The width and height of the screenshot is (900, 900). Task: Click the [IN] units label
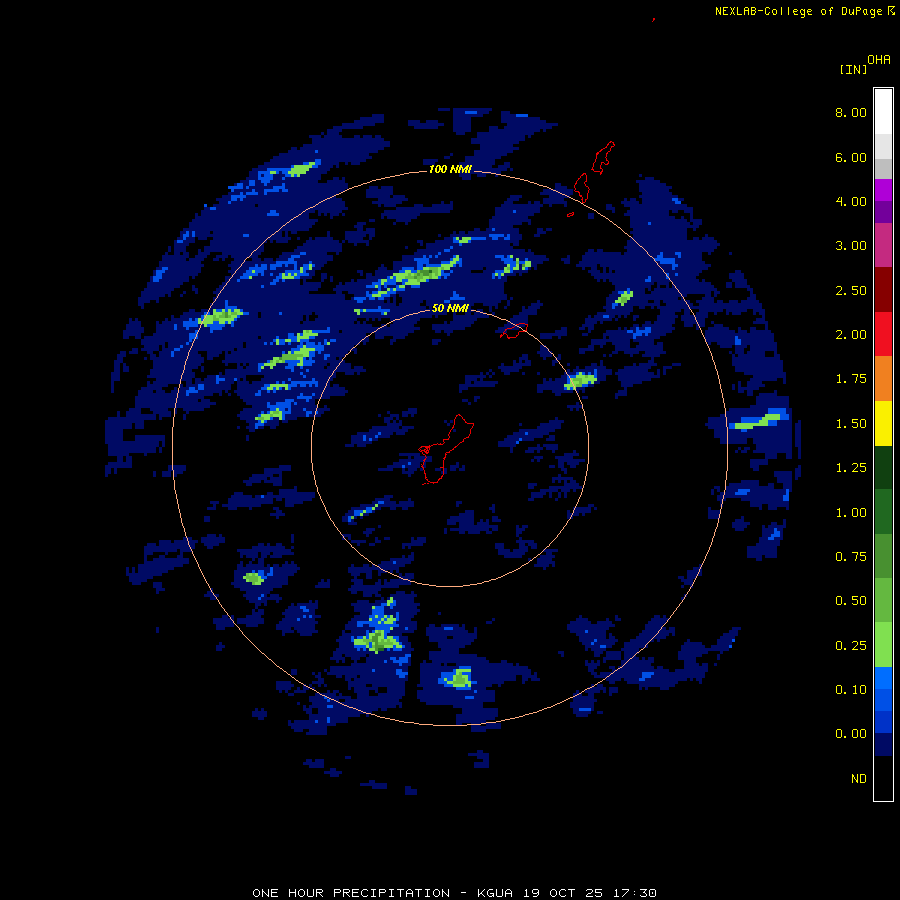point(852,69)
